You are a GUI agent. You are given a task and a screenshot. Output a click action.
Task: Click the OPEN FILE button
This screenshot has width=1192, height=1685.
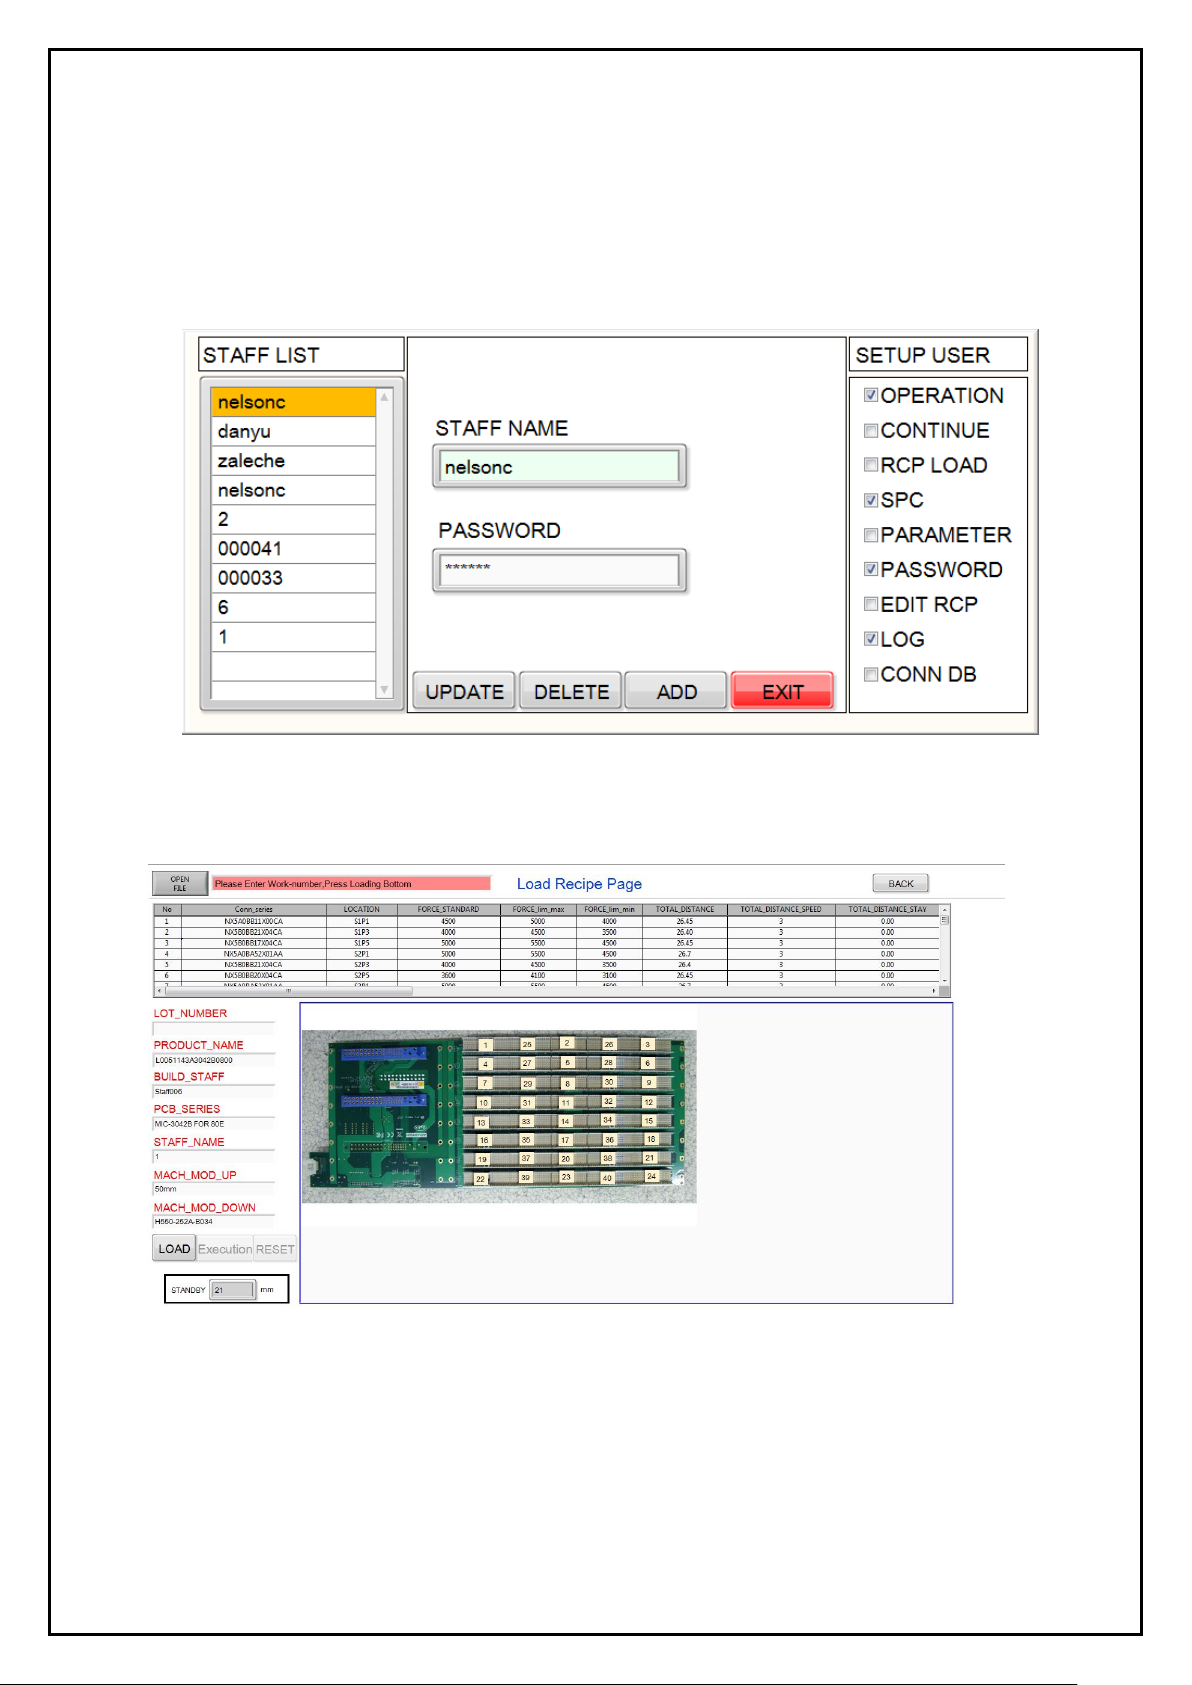click(180, 884)
